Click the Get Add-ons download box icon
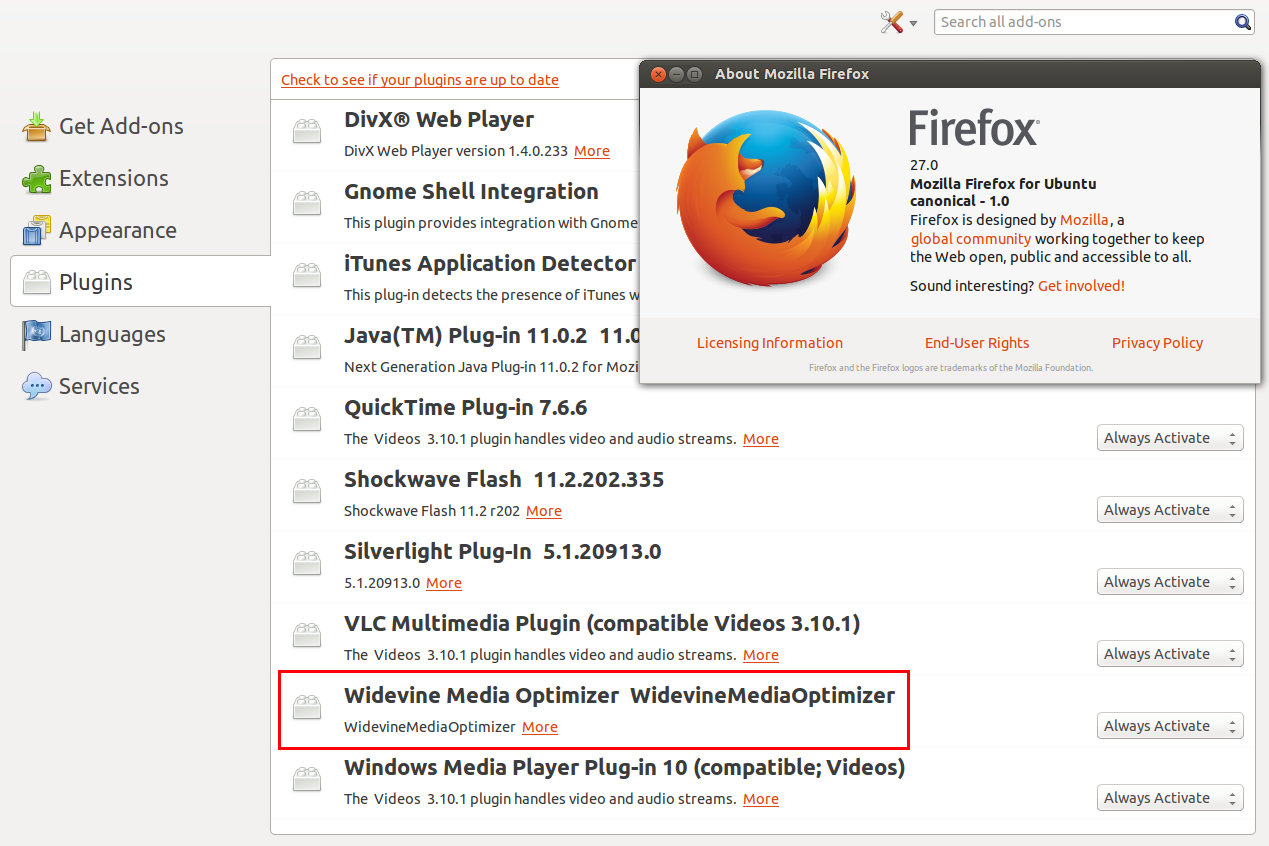 click(37, 126)
